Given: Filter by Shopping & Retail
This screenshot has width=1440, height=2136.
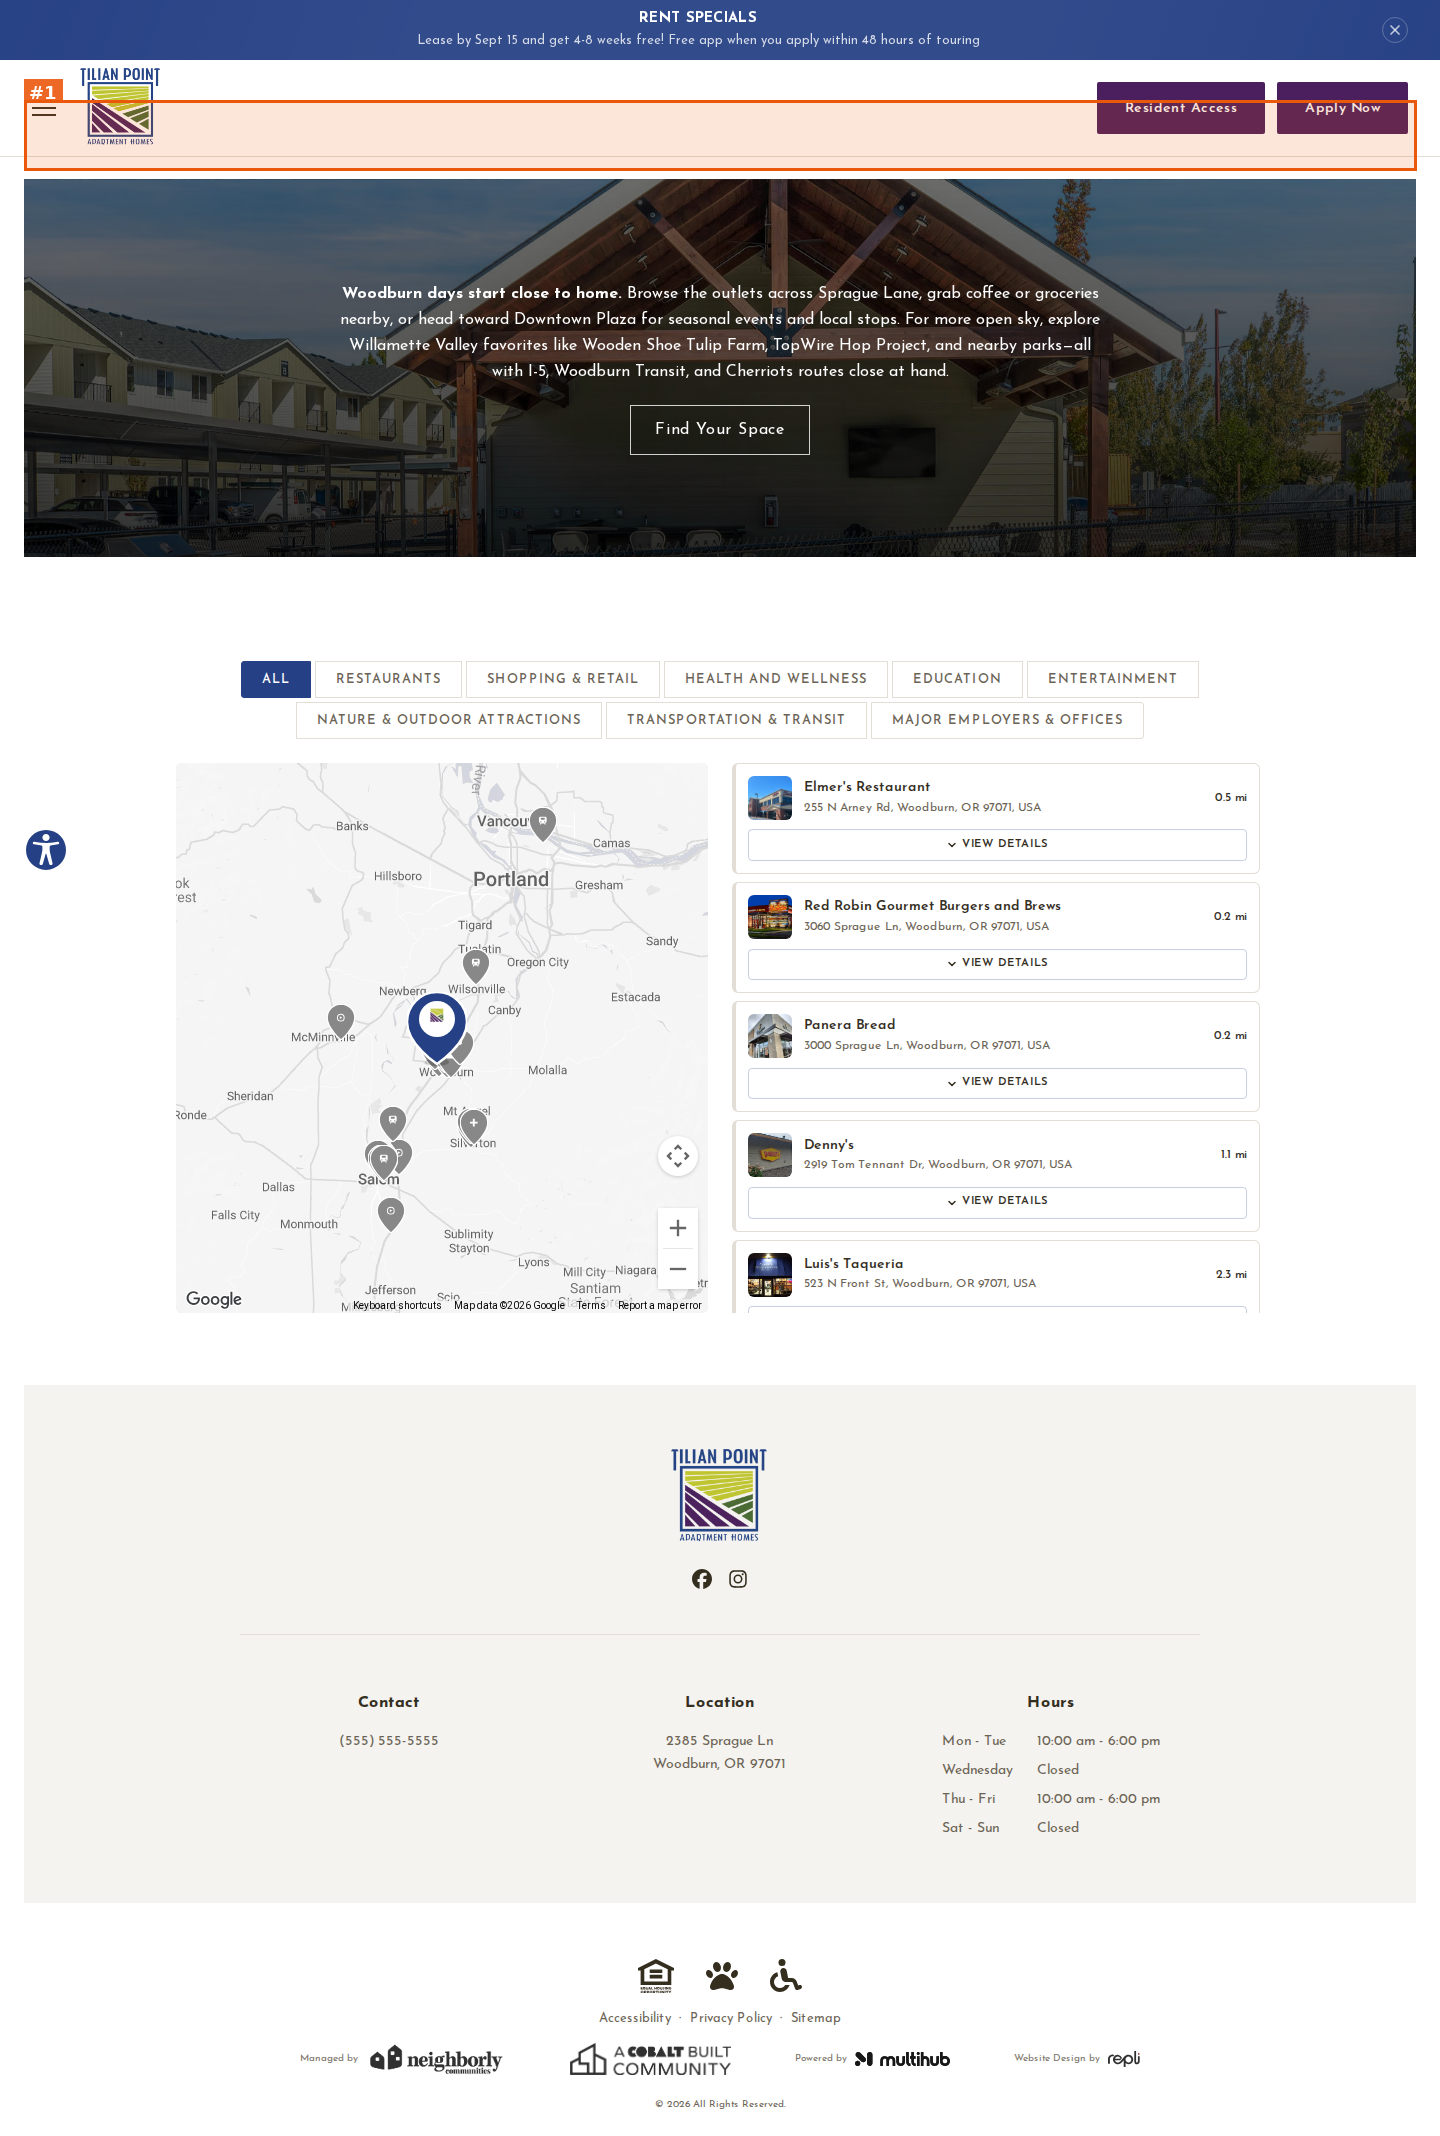Looking at the screenshot, I should coord(563,679).
